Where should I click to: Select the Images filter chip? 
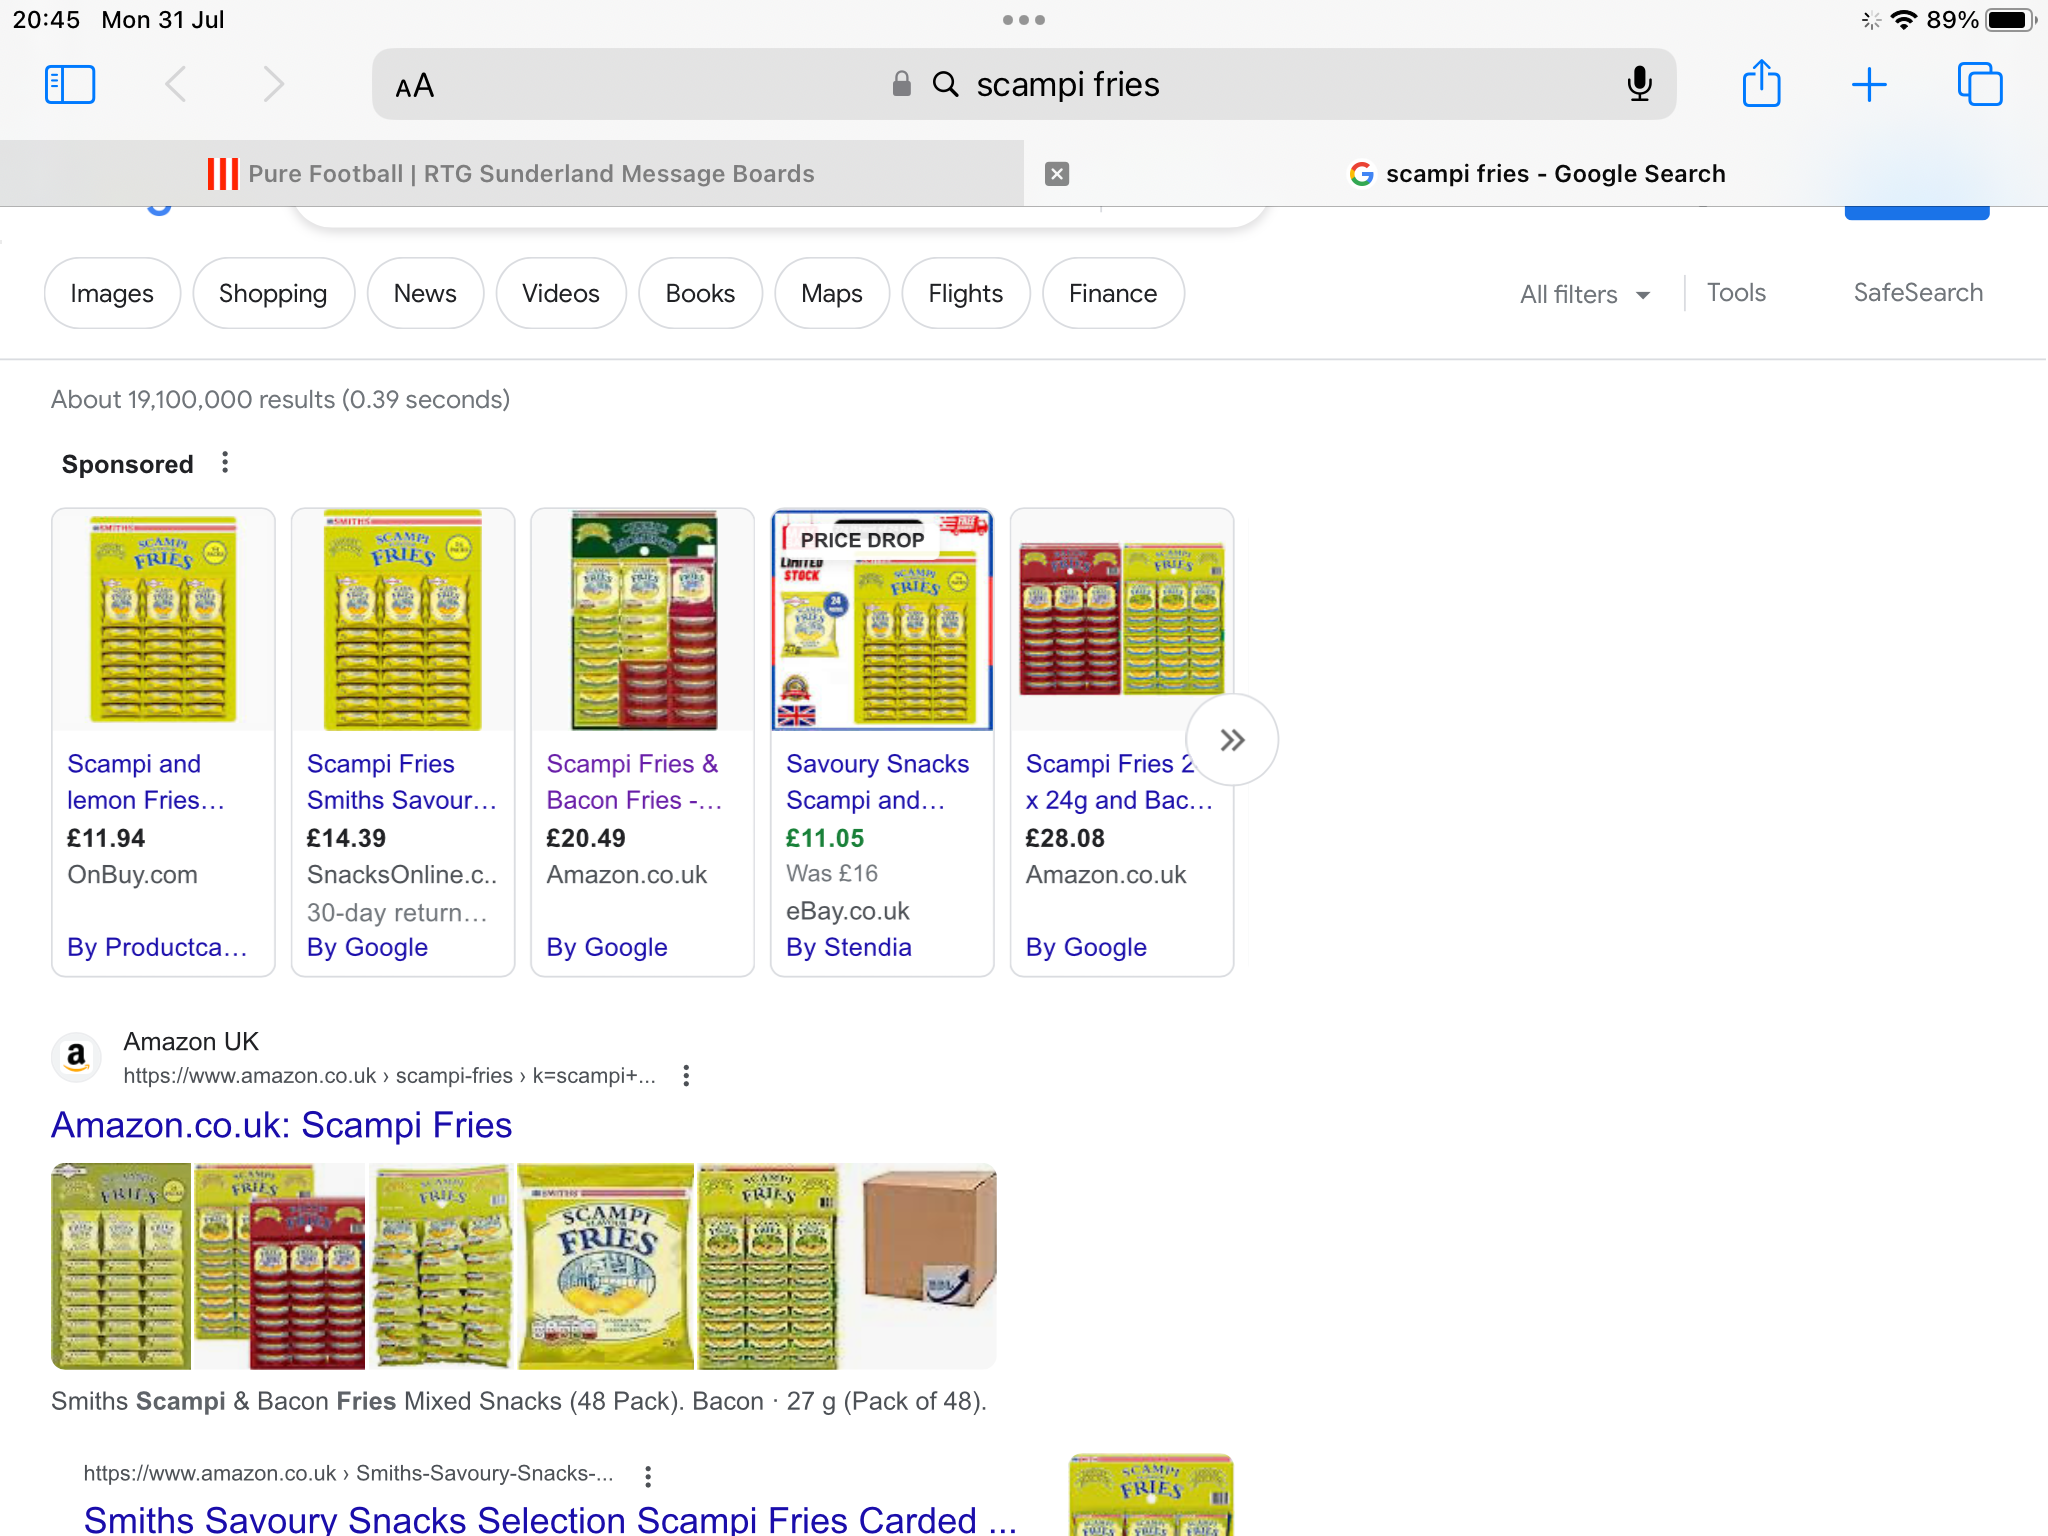112,293
